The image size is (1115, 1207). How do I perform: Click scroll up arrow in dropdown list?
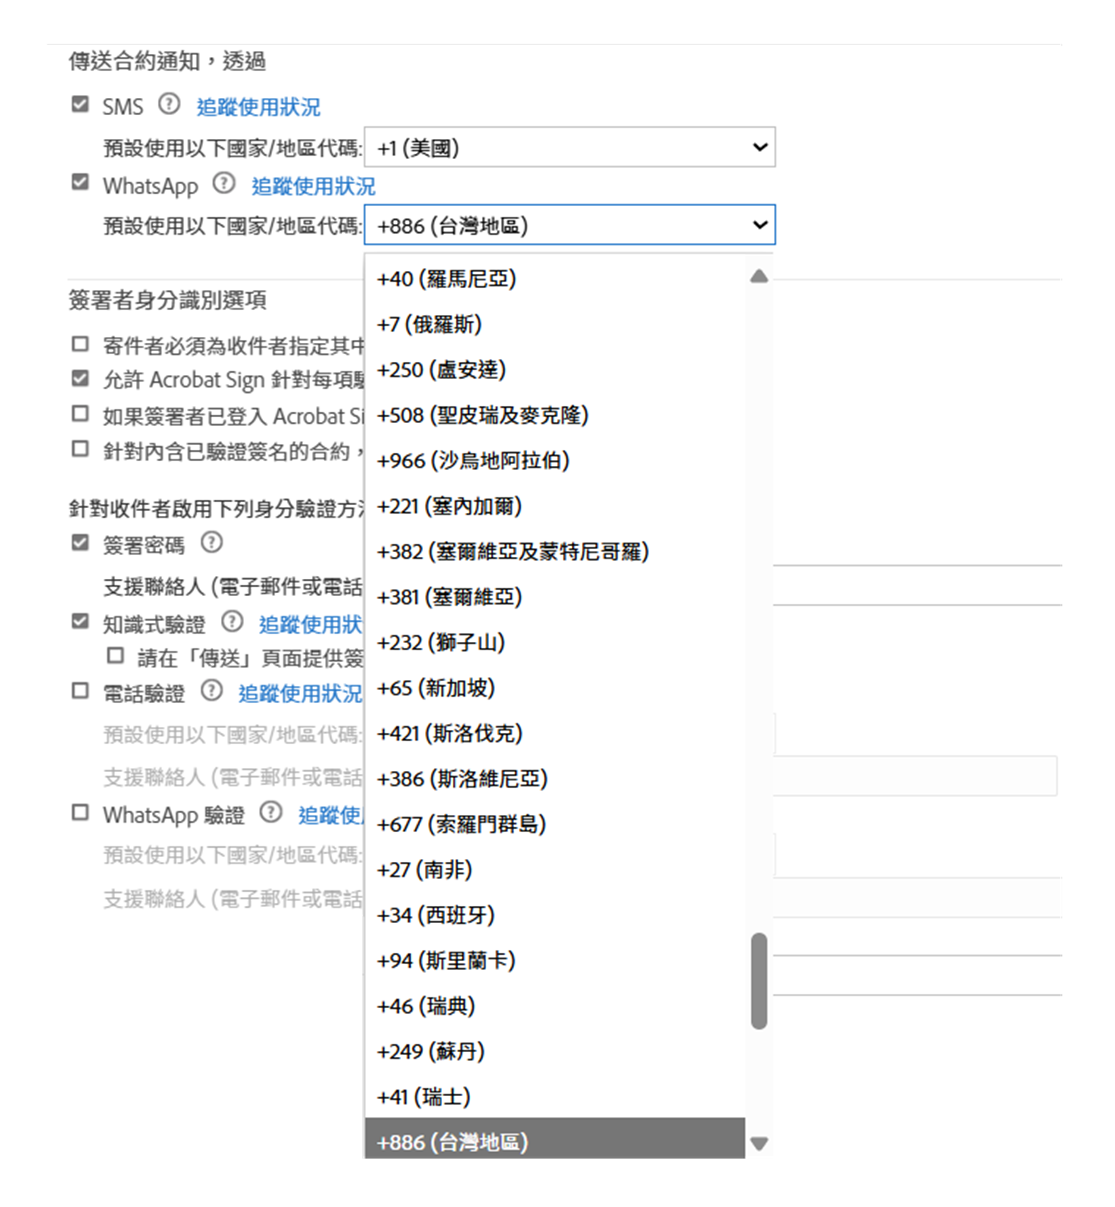[759, 276]
